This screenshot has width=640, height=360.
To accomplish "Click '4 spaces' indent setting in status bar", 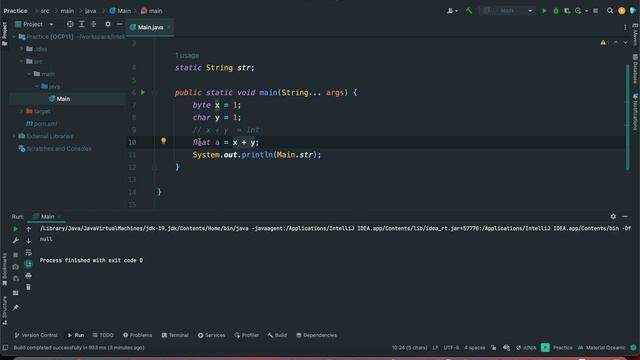I will tap(475, 348).
